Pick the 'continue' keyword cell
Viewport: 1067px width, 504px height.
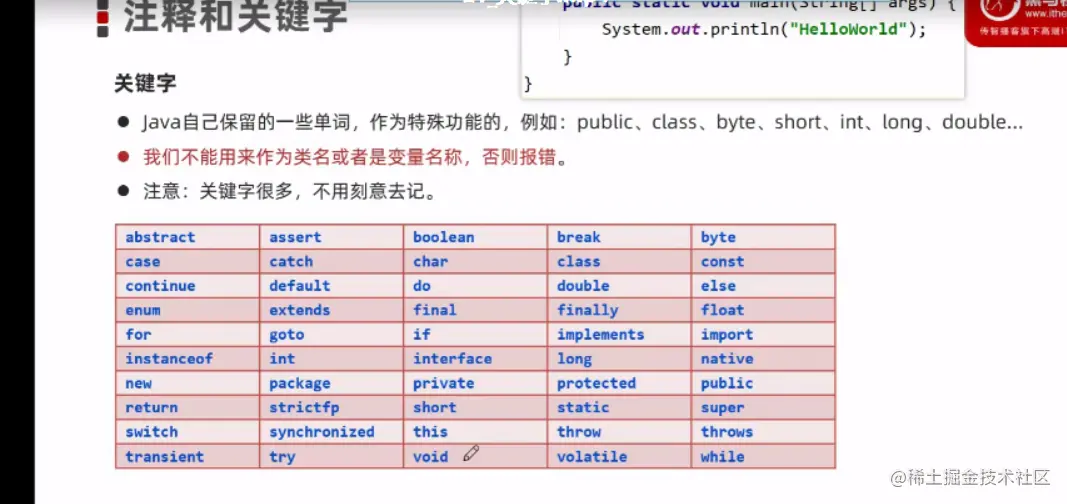187,286
